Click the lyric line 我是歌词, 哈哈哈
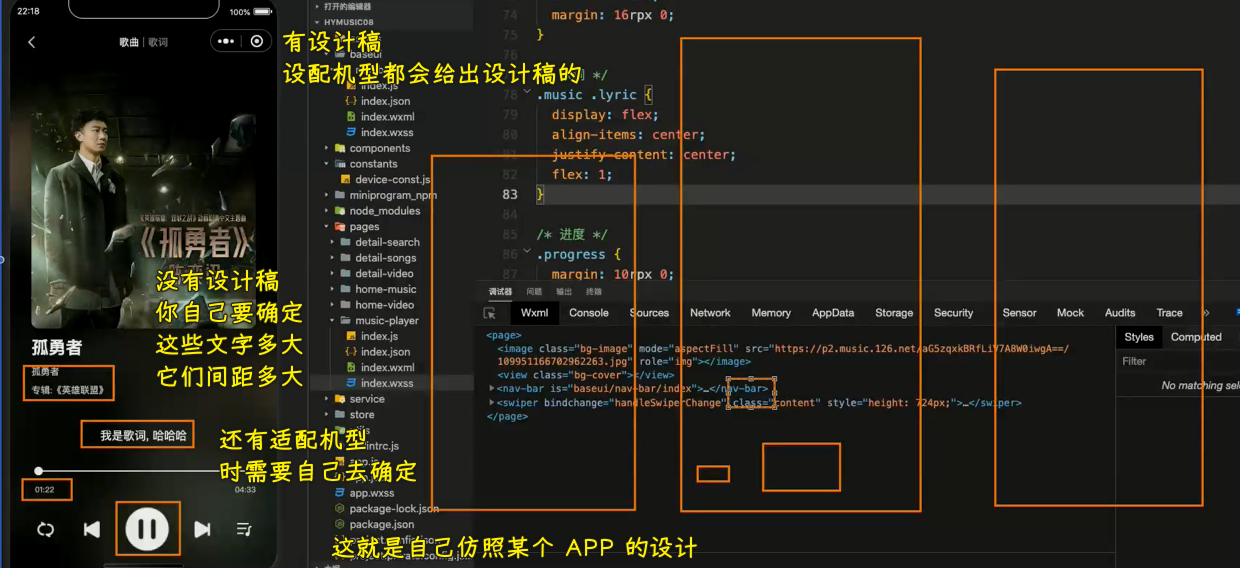The image size is (1240, 568). pos(143,435)
